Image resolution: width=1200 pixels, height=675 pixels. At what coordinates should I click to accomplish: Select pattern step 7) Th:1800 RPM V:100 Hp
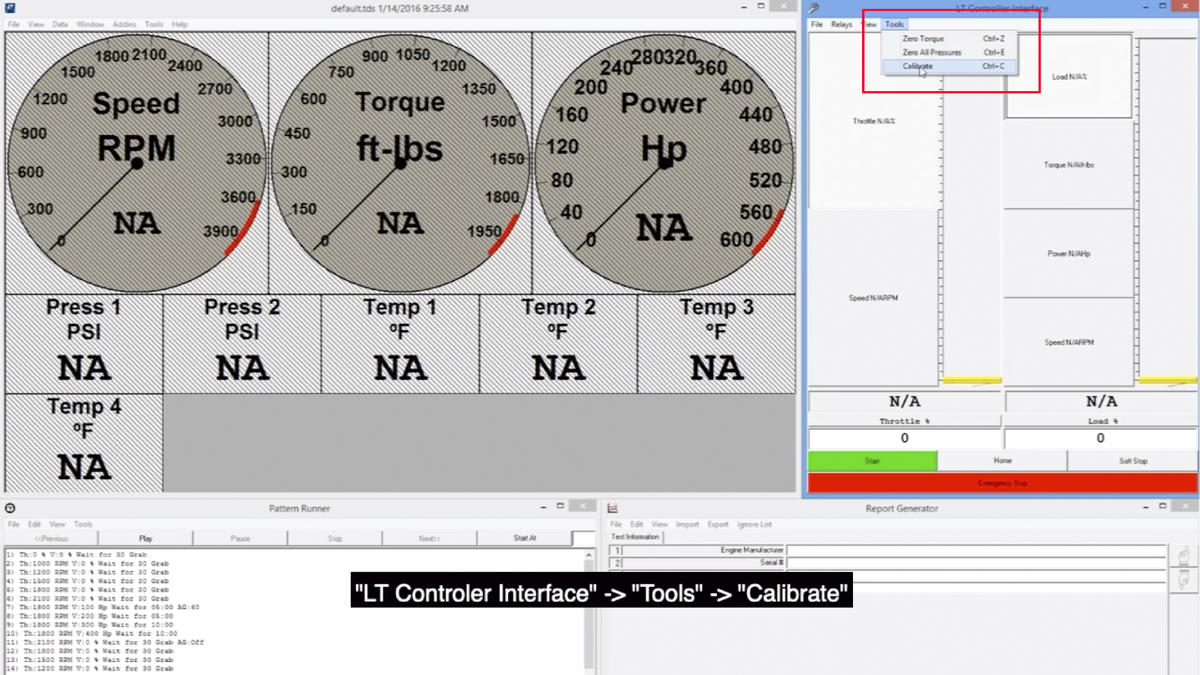(x=102, y=607)
